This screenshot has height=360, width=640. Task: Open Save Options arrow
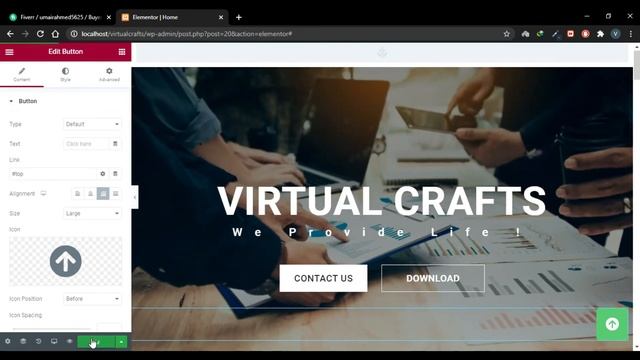click(x=122, y=342)
